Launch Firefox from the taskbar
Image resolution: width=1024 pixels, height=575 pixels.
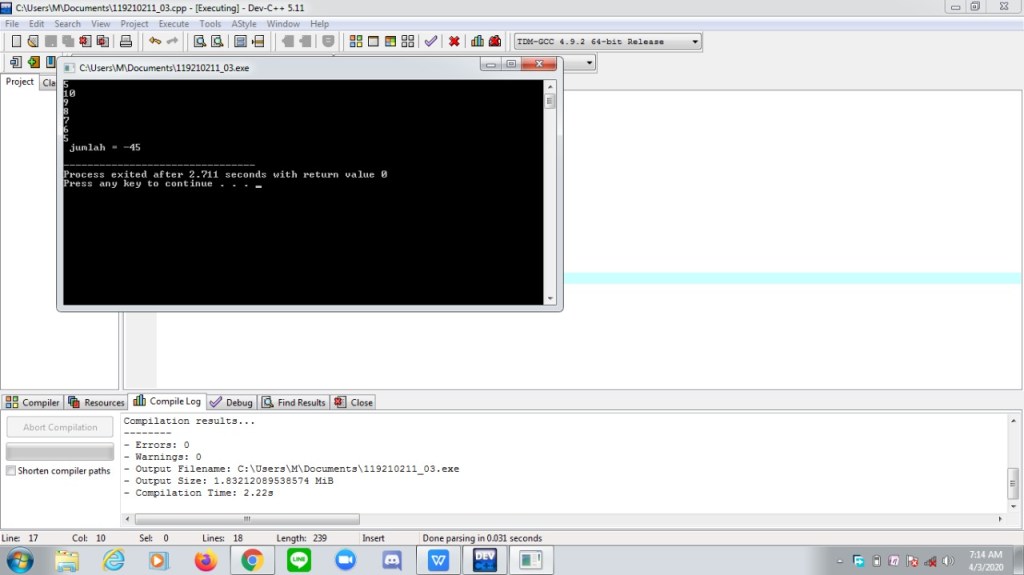coord(206,560)
